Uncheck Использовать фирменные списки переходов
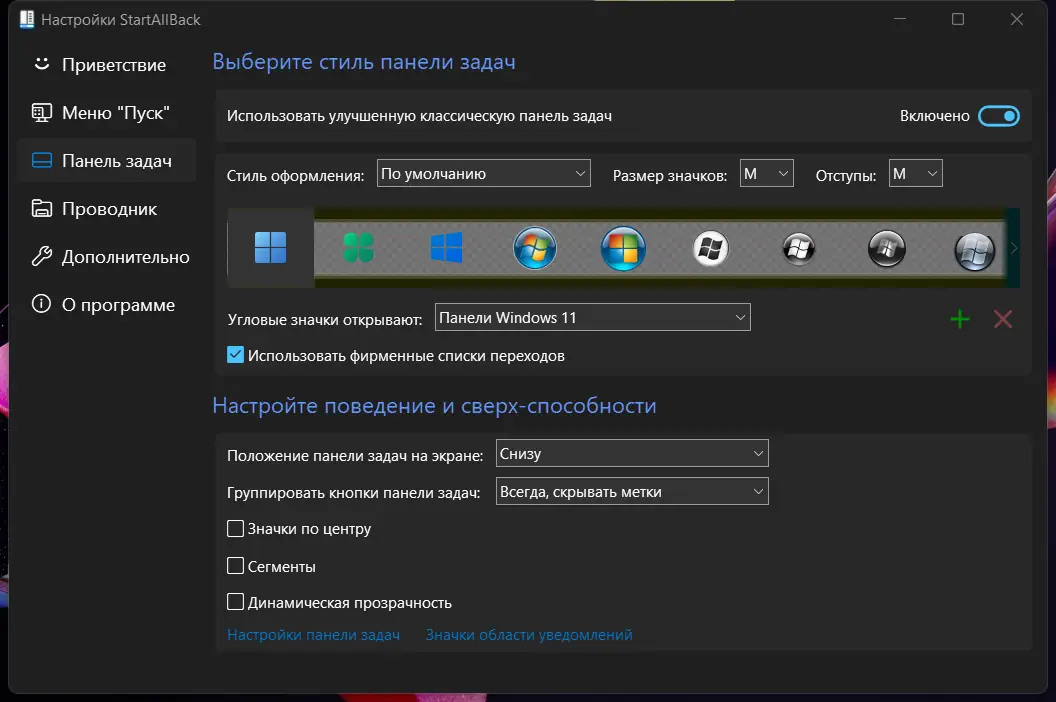1056x702 pixels. [x=235, y=354]
